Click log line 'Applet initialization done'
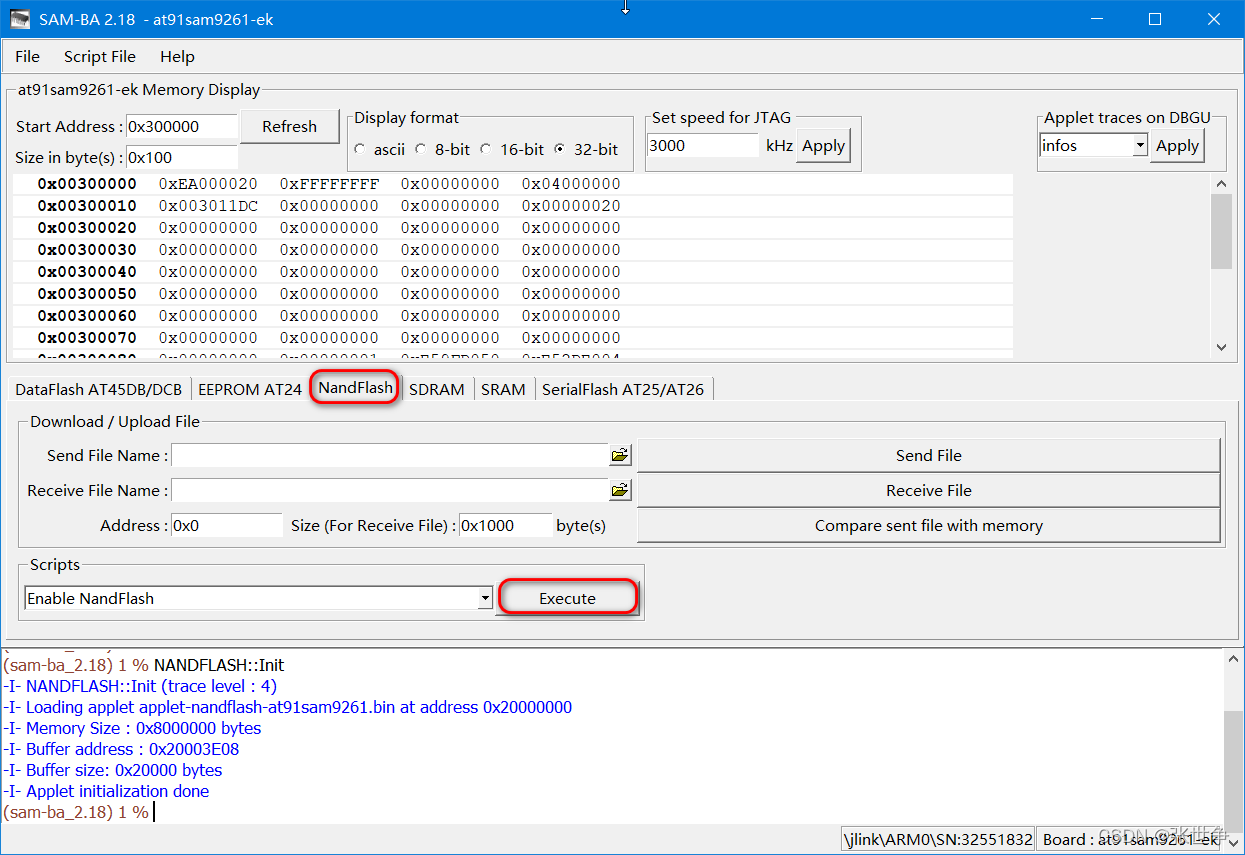 click(x=106, y=791)
